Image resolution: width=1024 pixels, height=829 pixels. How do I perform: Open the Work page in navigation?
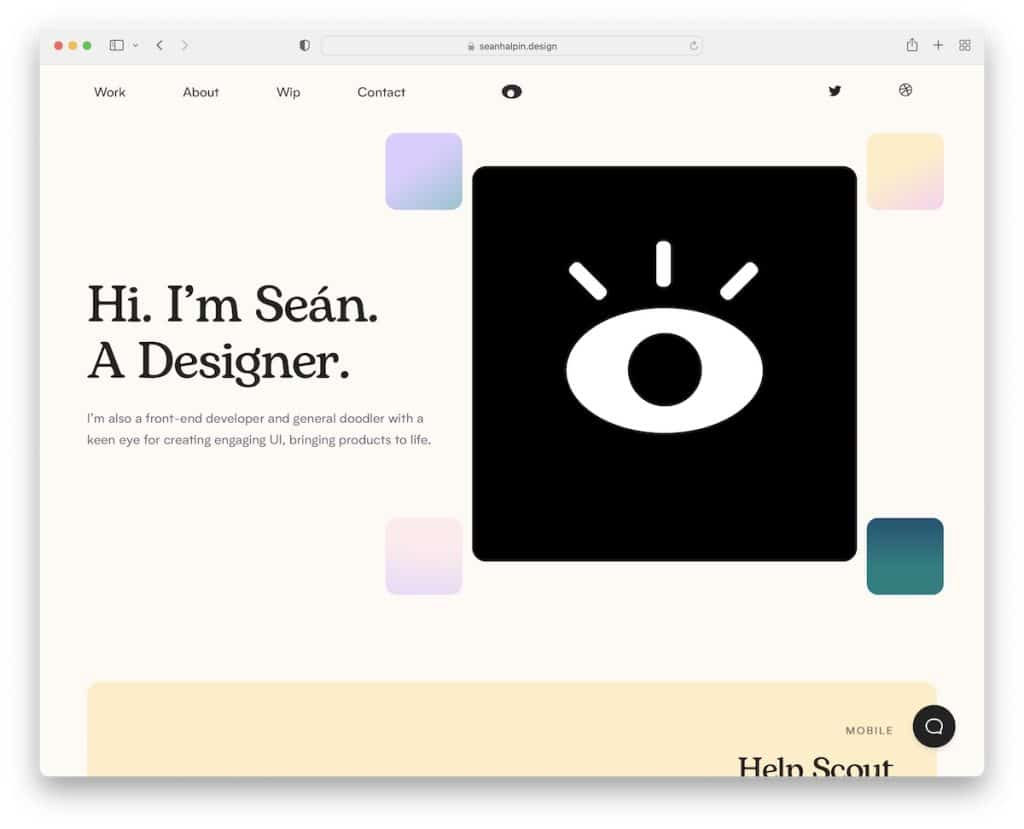click(110, 92)
